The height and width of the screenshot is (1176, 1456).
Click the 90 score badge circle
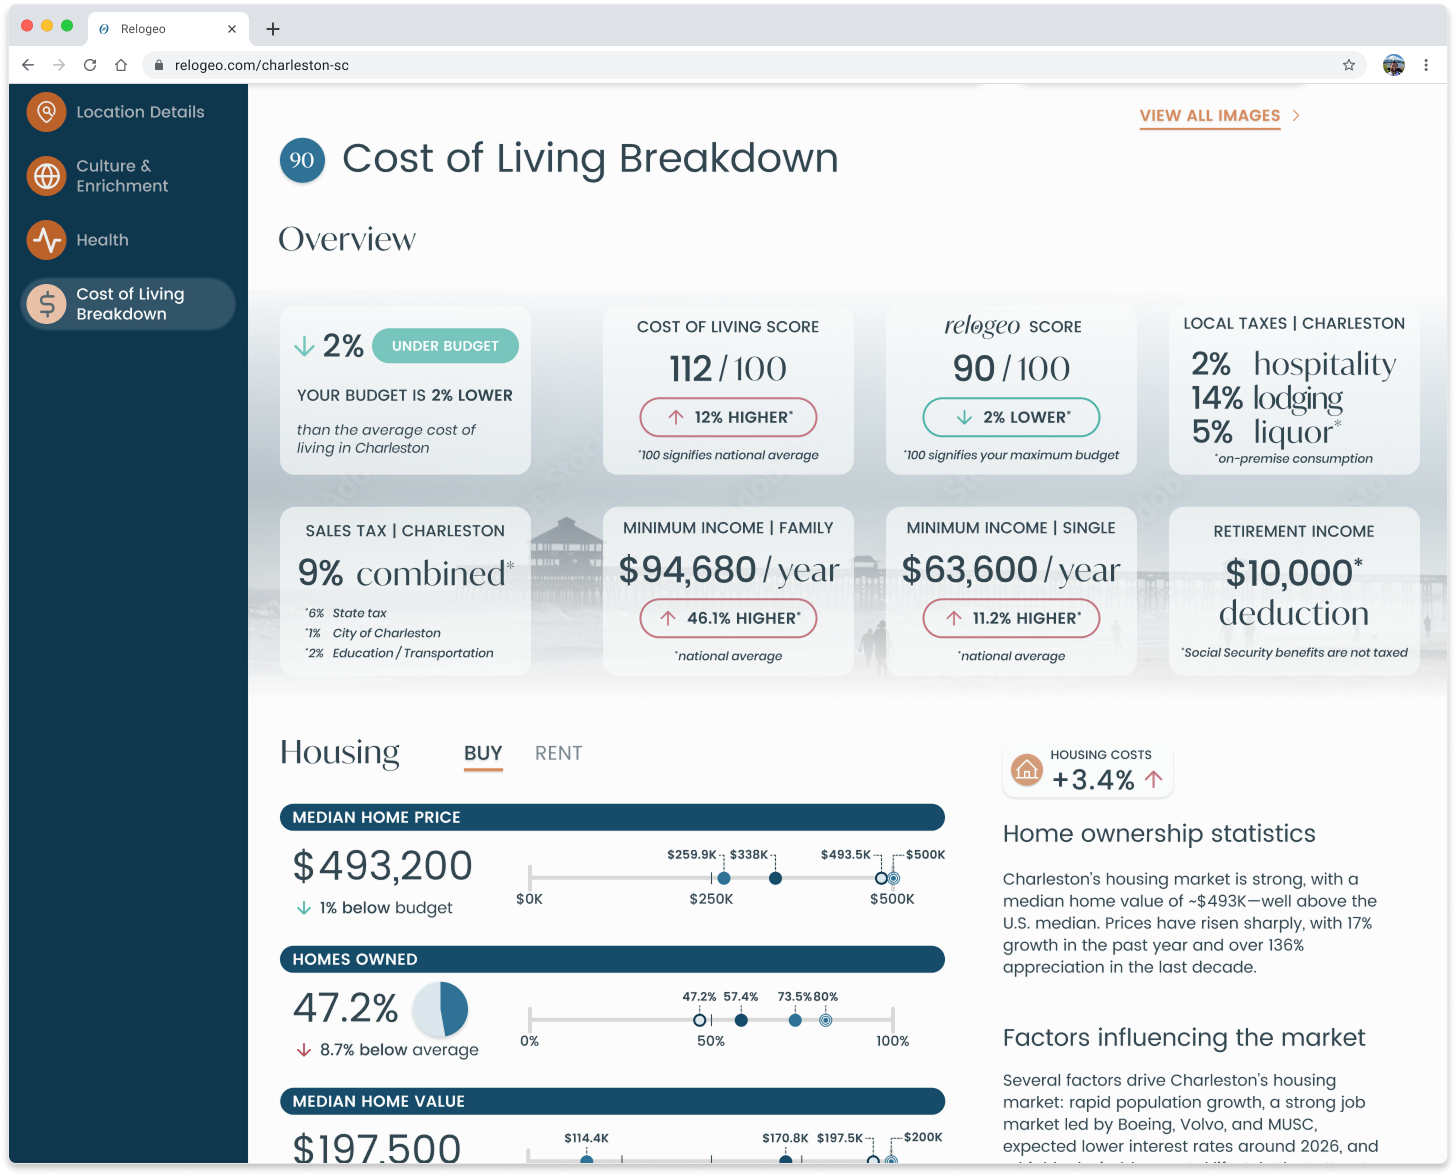click(x=302, y=160)
